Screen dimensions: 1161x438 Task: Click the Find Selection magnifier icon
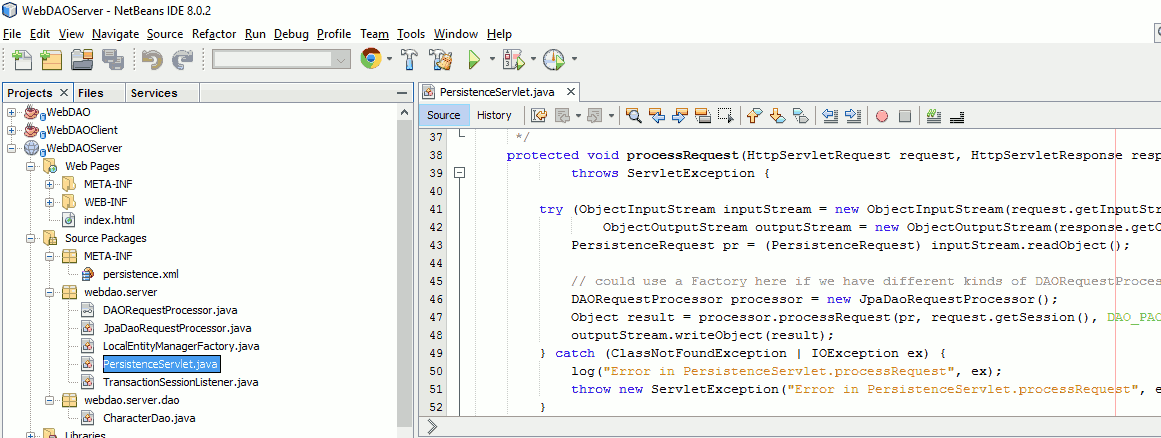tap(633, 115)
